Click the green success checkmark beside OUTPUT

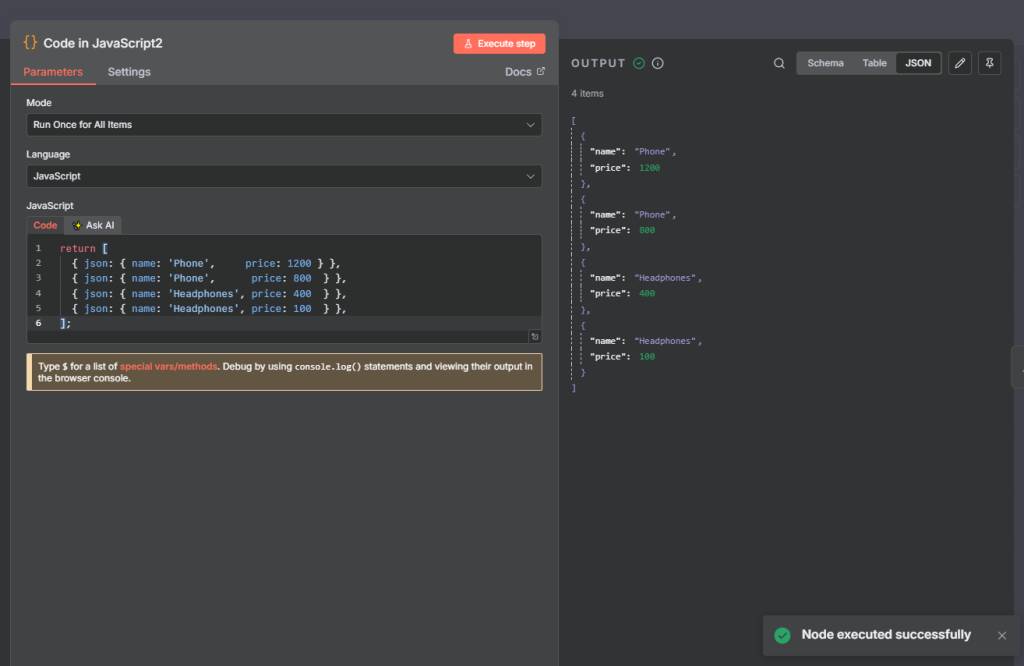639,63
